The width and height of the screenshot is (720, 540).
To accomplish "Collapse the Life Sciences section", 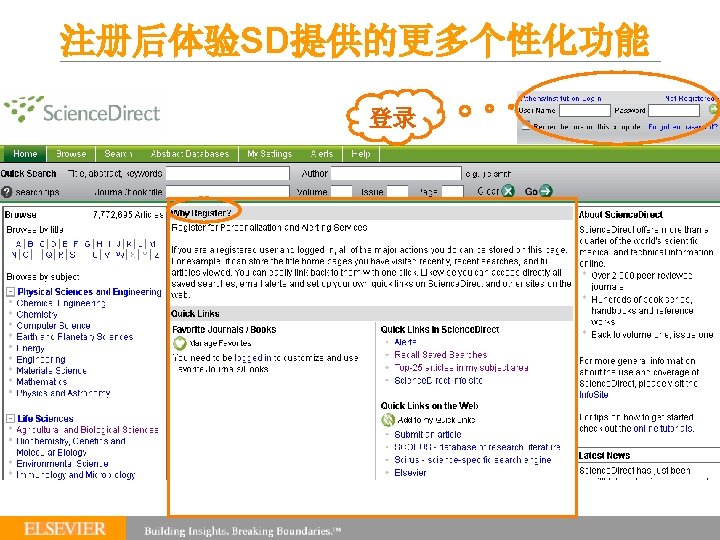I will [x=10, y=418].
